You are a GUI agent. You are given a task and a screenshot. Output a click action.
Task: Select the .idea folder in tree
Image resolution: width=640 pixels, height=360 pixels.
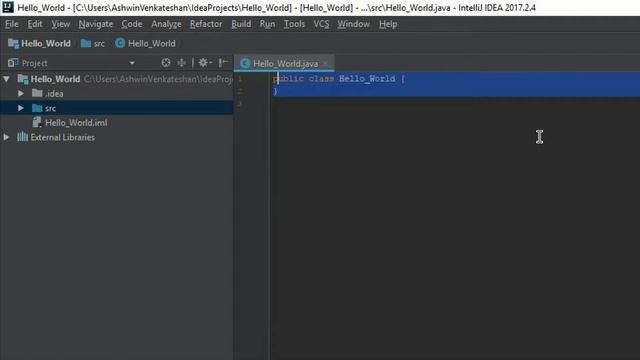54,93
